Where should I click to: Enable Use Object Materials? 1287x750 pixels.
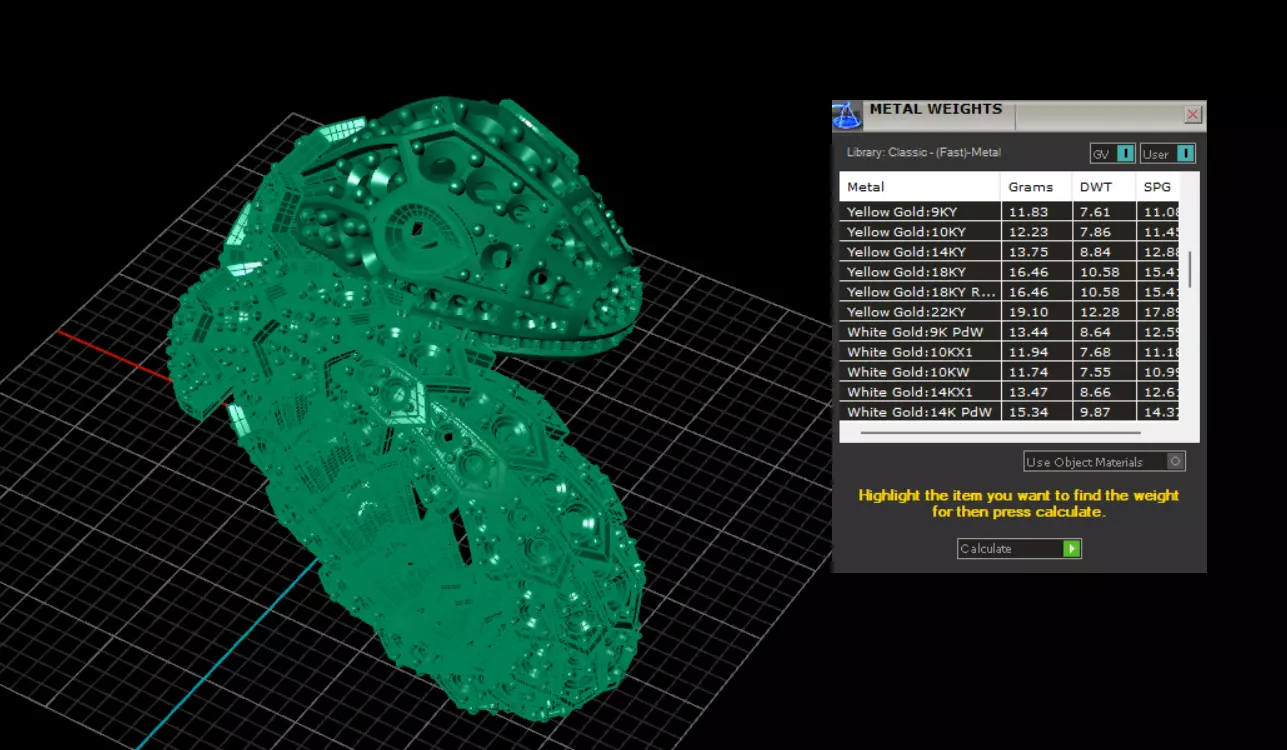pyautogui.click(x=1104, y=462)
